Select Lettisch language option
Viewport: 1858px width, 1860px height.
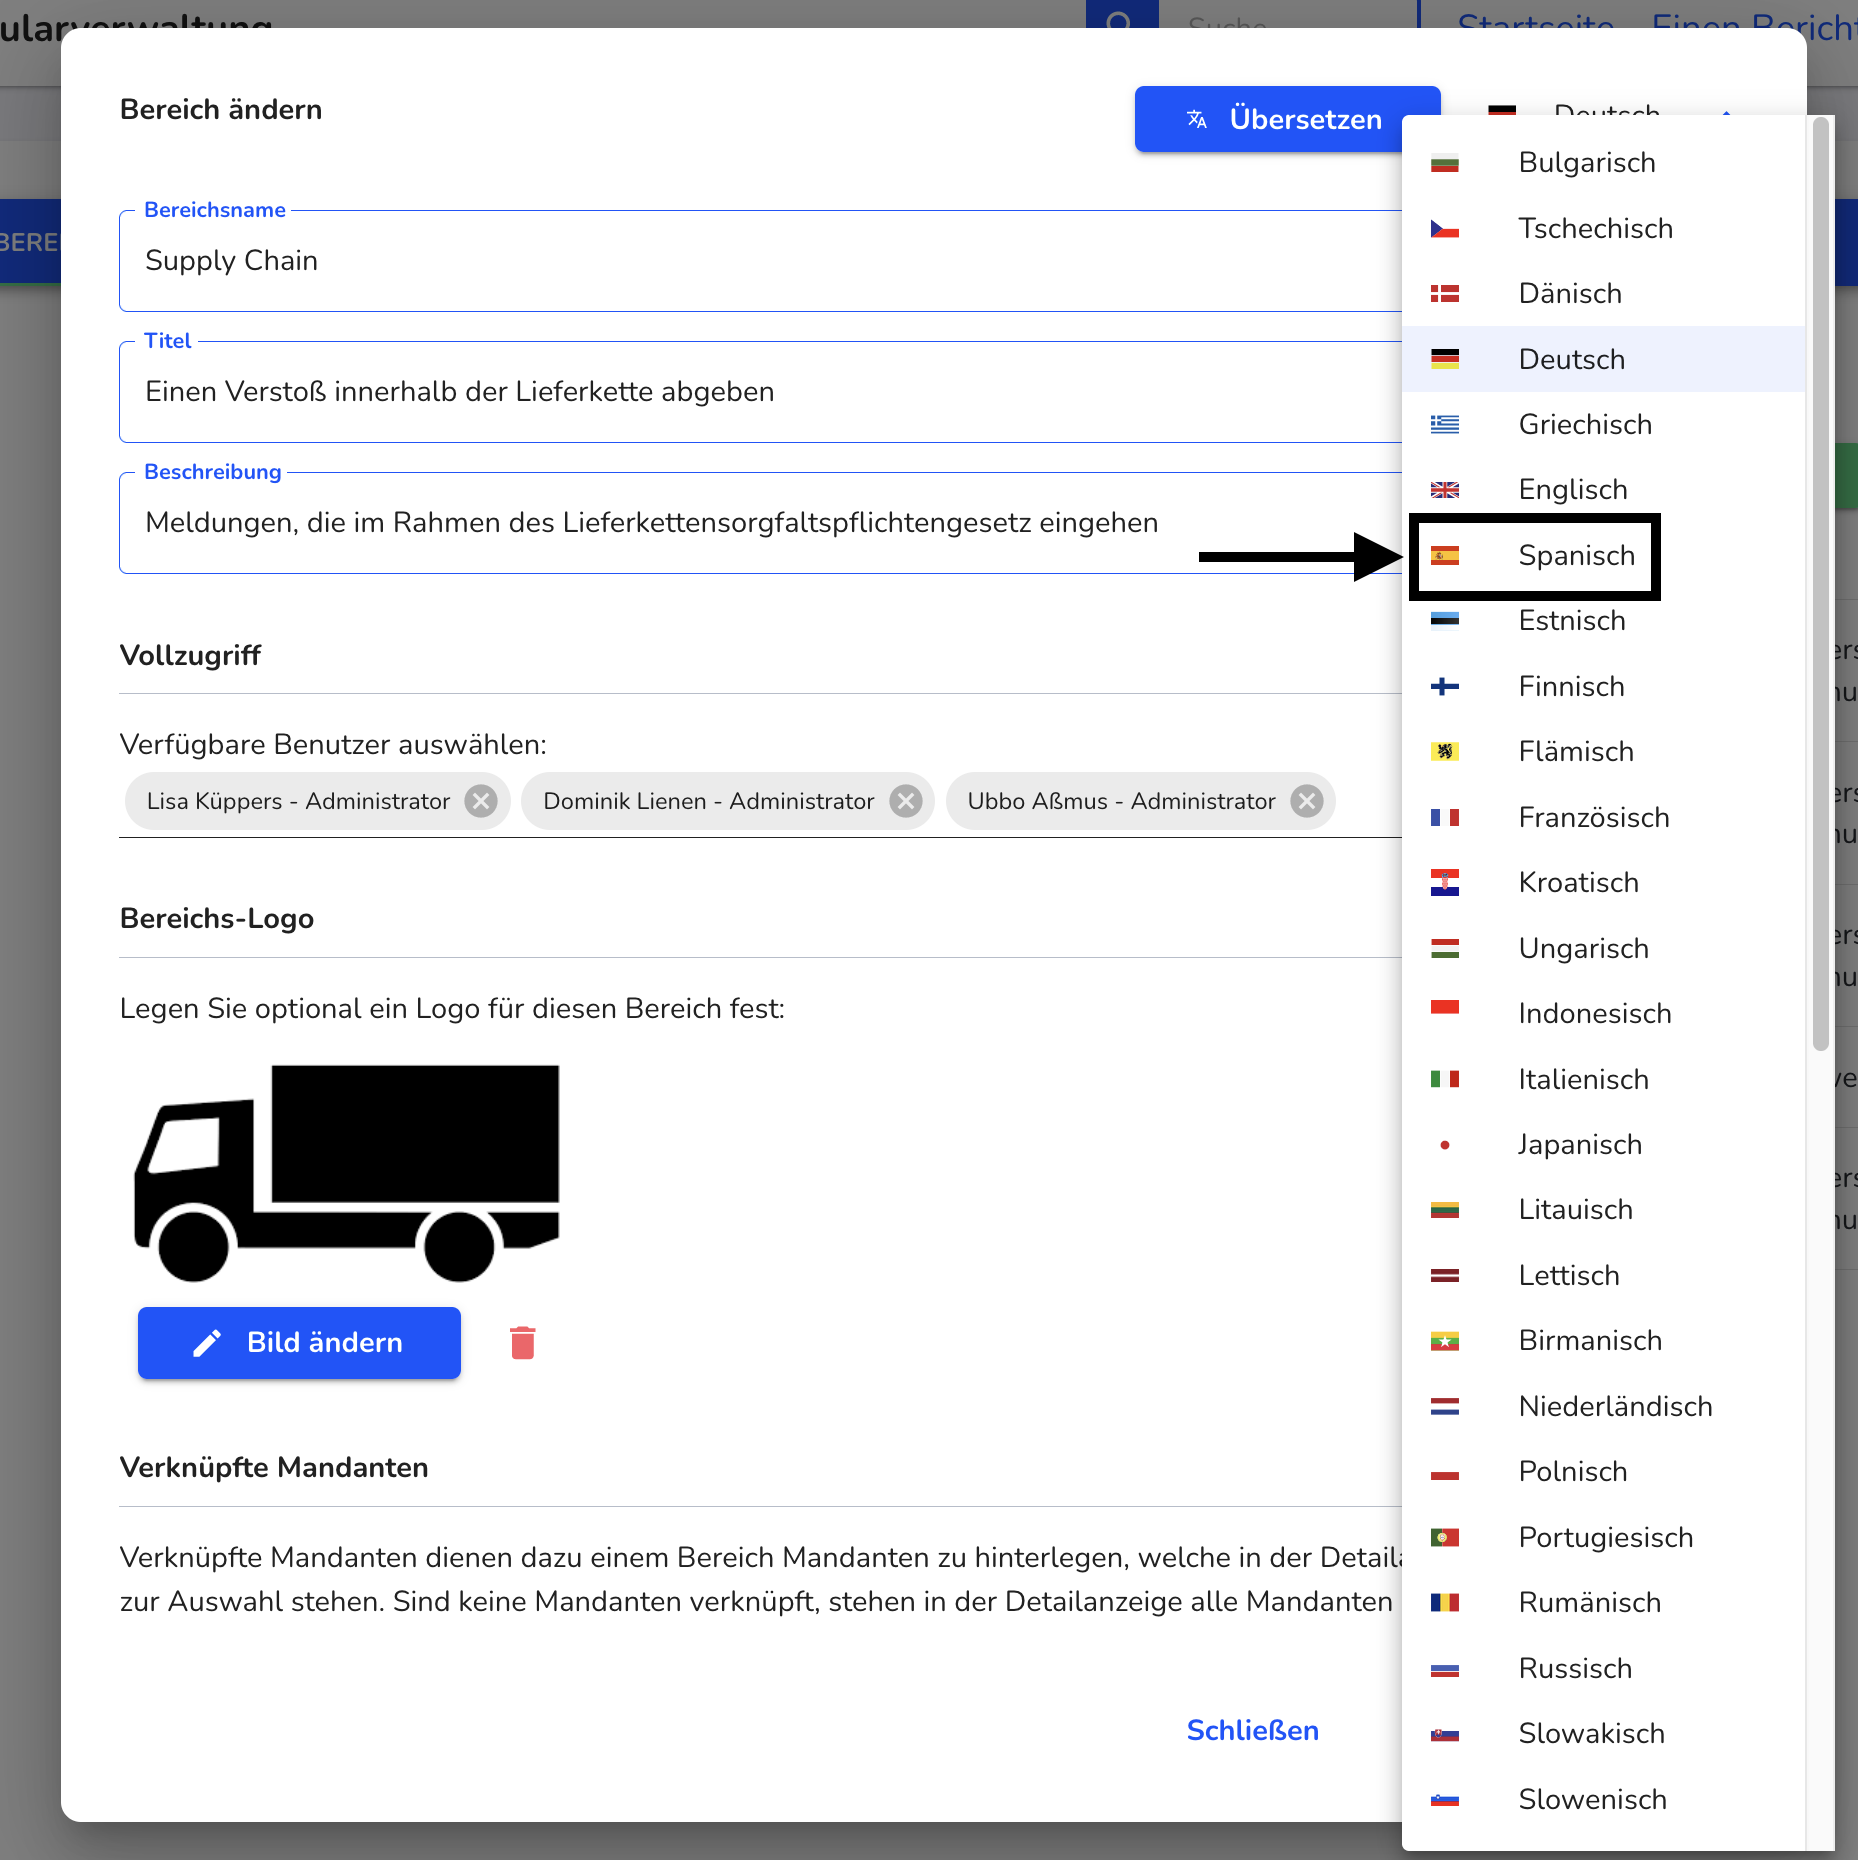click(x=1604, y=1275)
